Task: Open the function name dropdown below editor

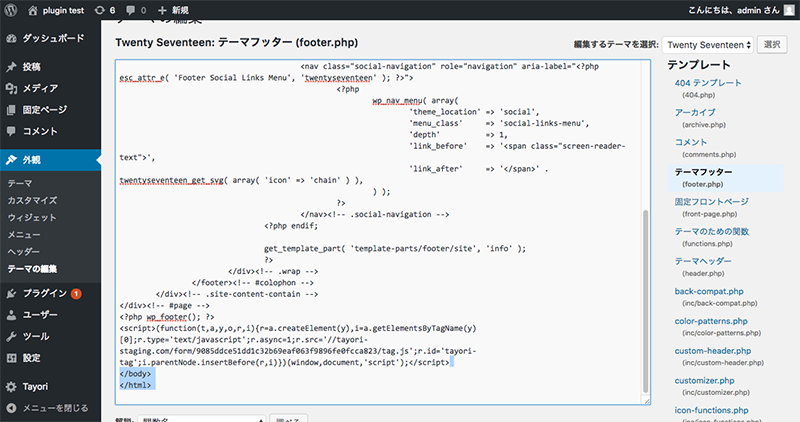Action: point(202,418)
